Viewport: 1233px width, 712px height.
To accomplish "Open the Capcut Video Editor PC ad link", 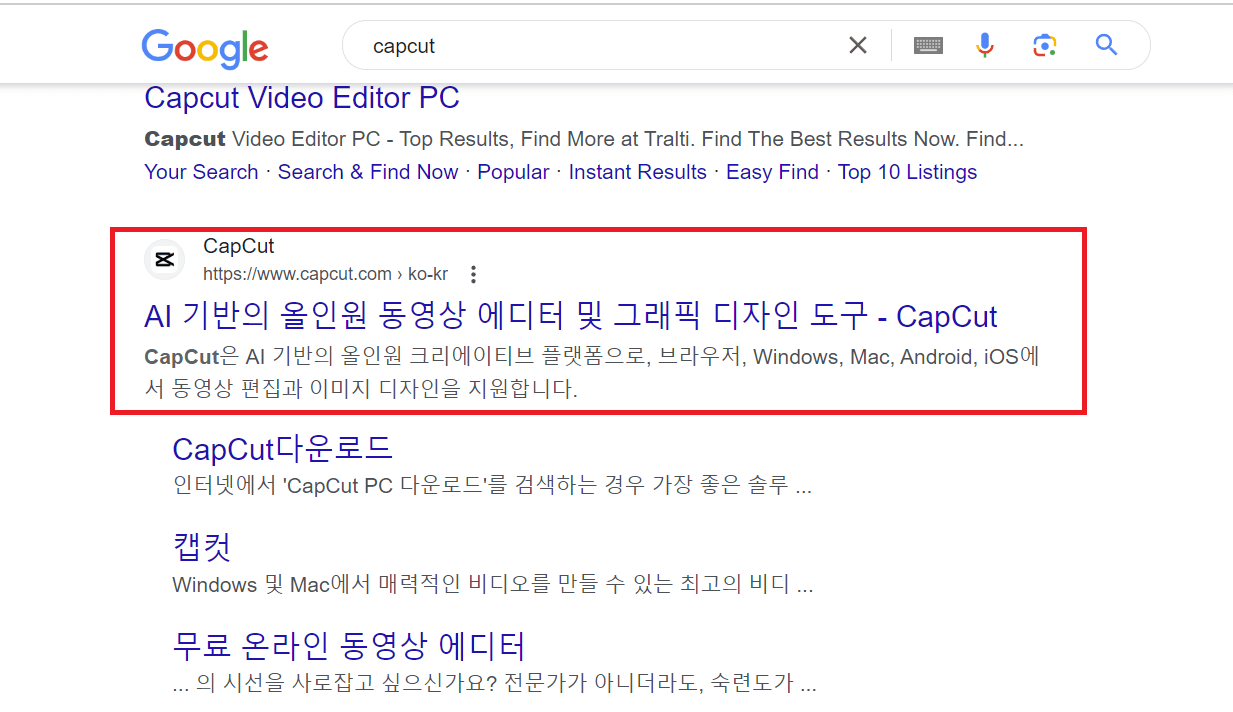I will tap(302, 98).
